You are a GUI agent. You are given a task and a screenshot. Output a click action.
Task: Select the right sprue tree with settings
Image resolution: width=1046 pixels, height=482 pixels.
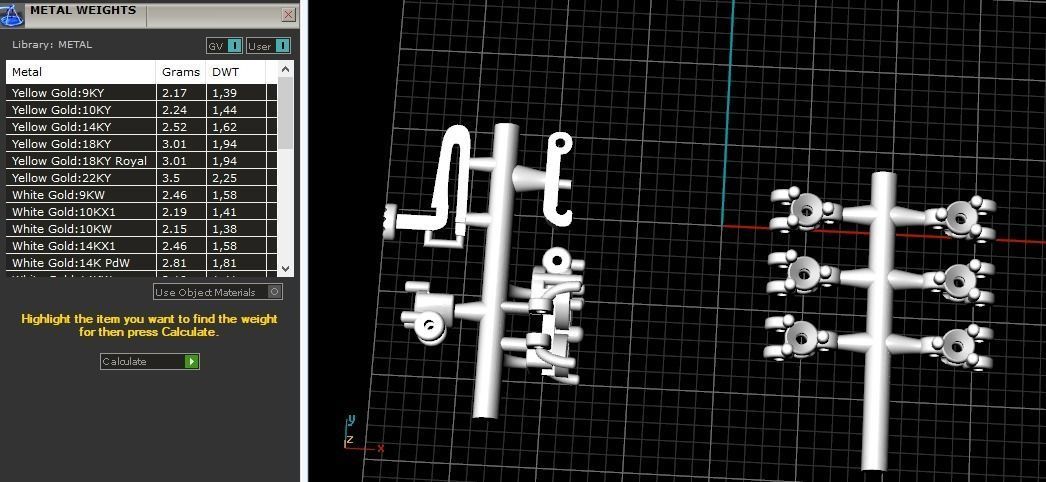883,320
